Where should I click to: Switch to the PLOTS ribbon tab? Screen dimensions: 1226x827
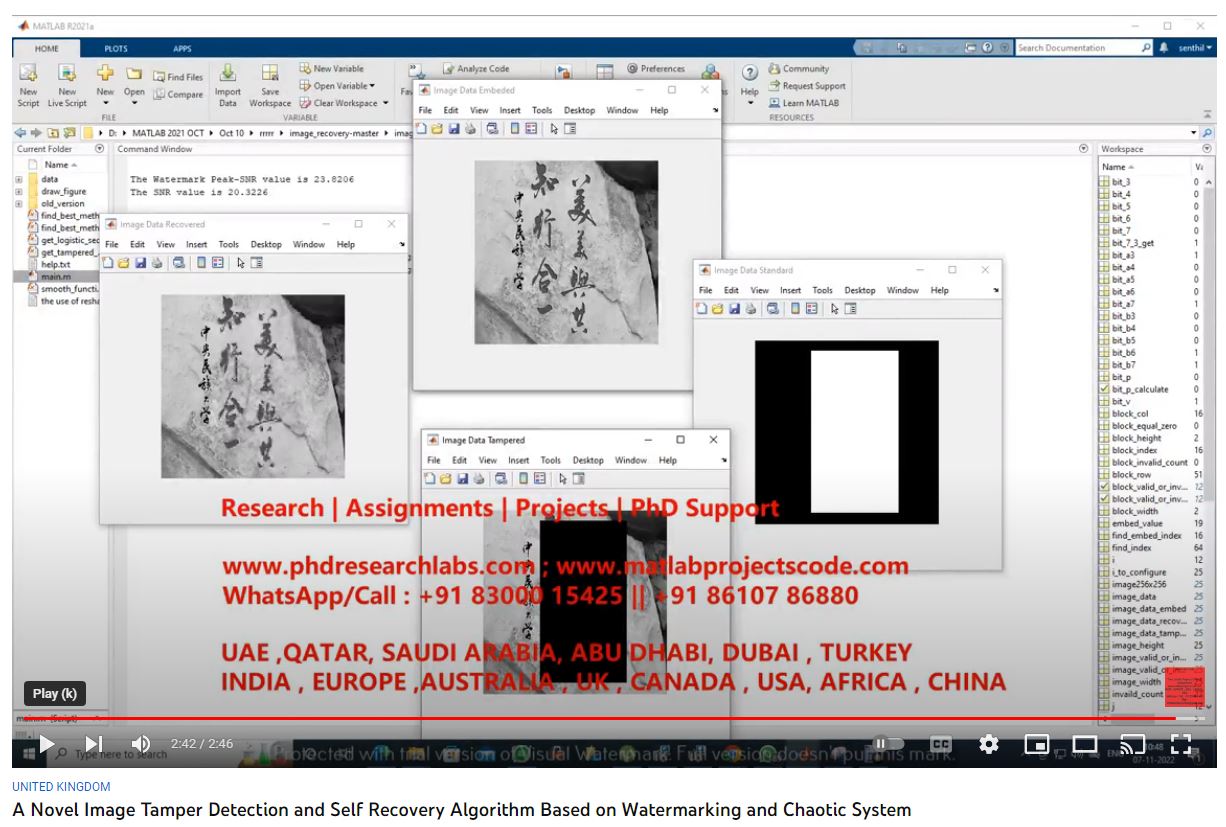pyautogui.click(x=116, y=48)
